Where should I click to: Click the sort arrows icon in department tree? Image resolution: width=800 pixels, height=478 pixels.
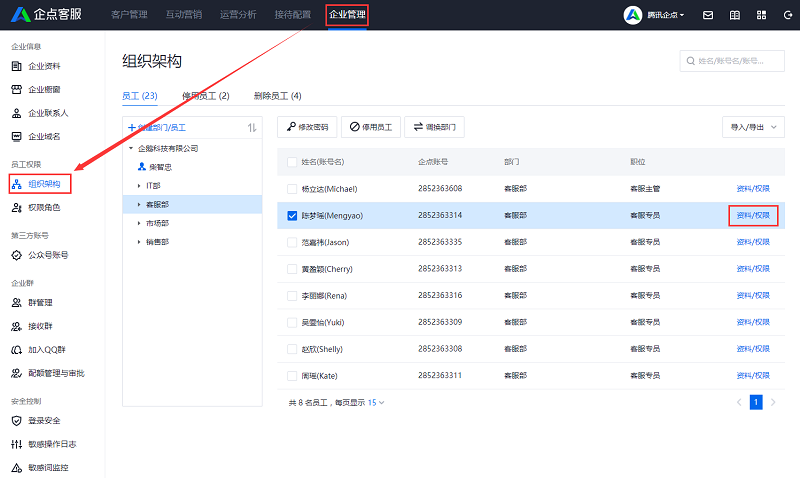click(x=252, y=127)
